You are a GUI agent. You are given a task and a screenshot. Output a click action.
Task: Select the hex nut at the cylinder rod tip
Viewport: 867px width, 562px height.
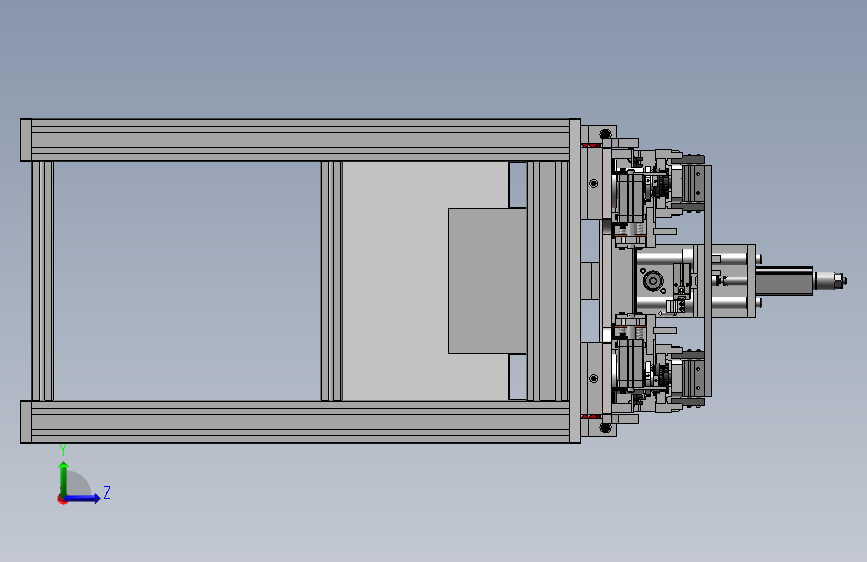pos(839,280)
